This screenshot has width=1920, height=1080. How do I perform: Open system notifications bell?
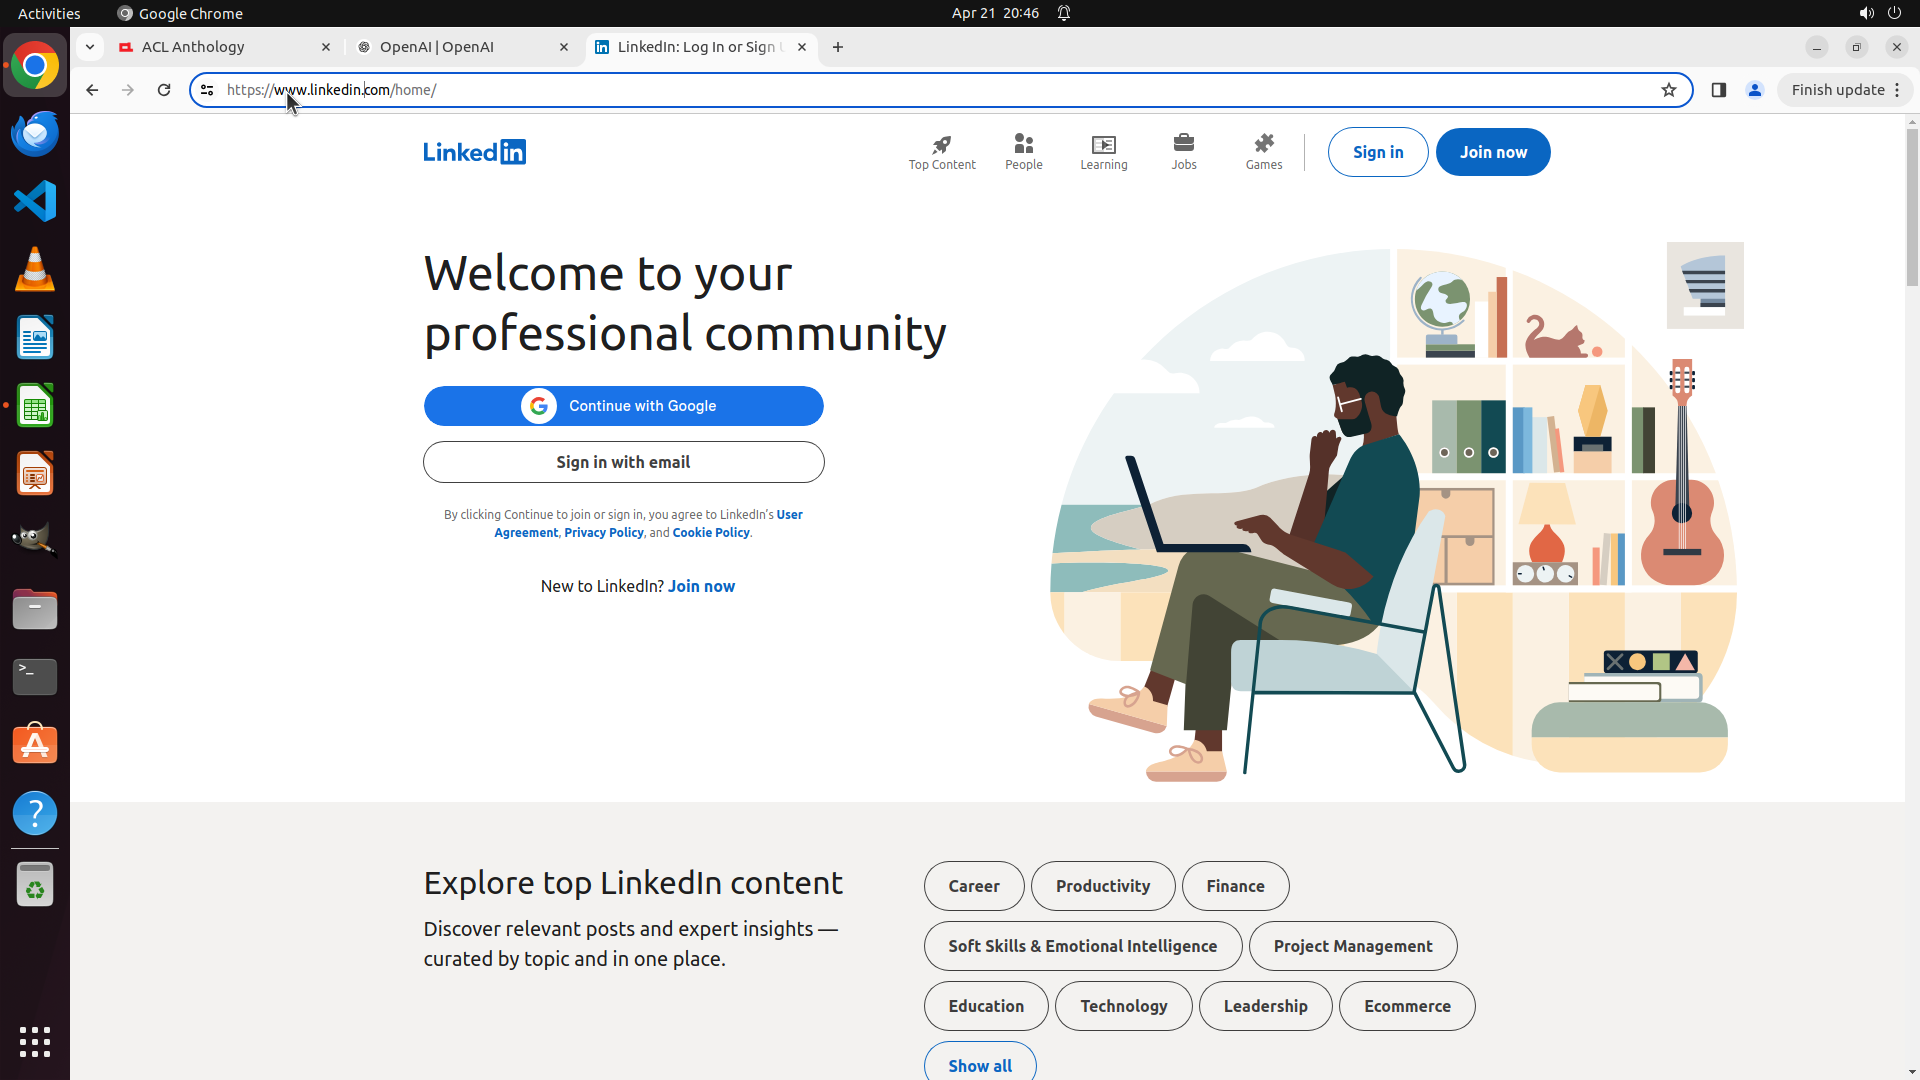point(1064,13)
